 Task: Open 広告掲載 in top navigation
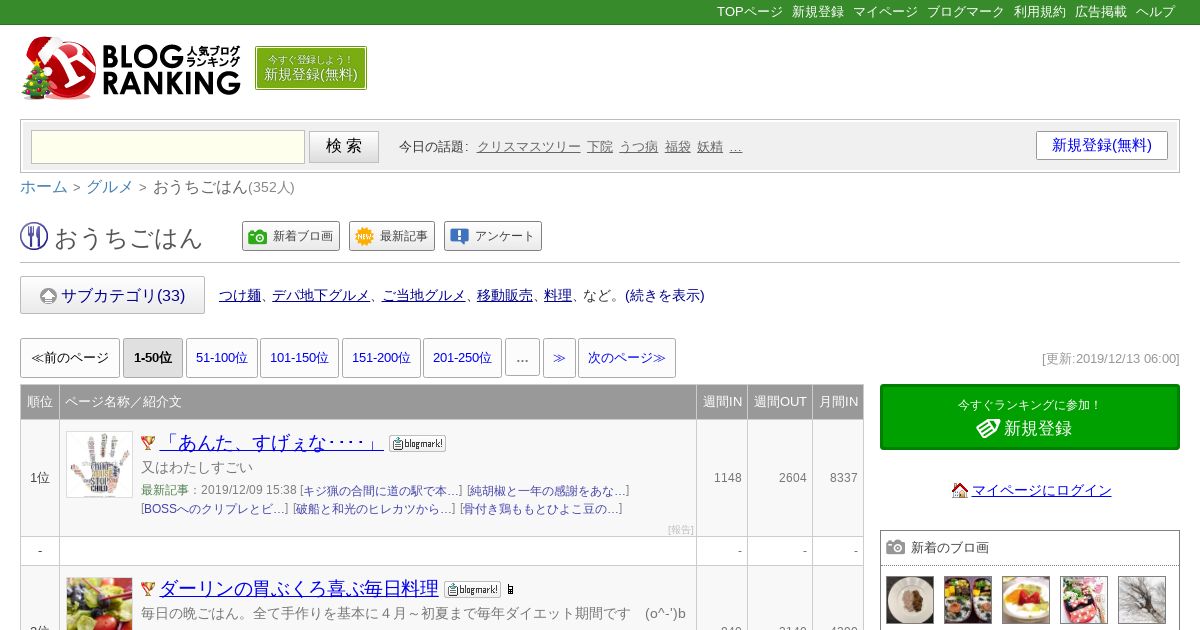click(1101, 12)
